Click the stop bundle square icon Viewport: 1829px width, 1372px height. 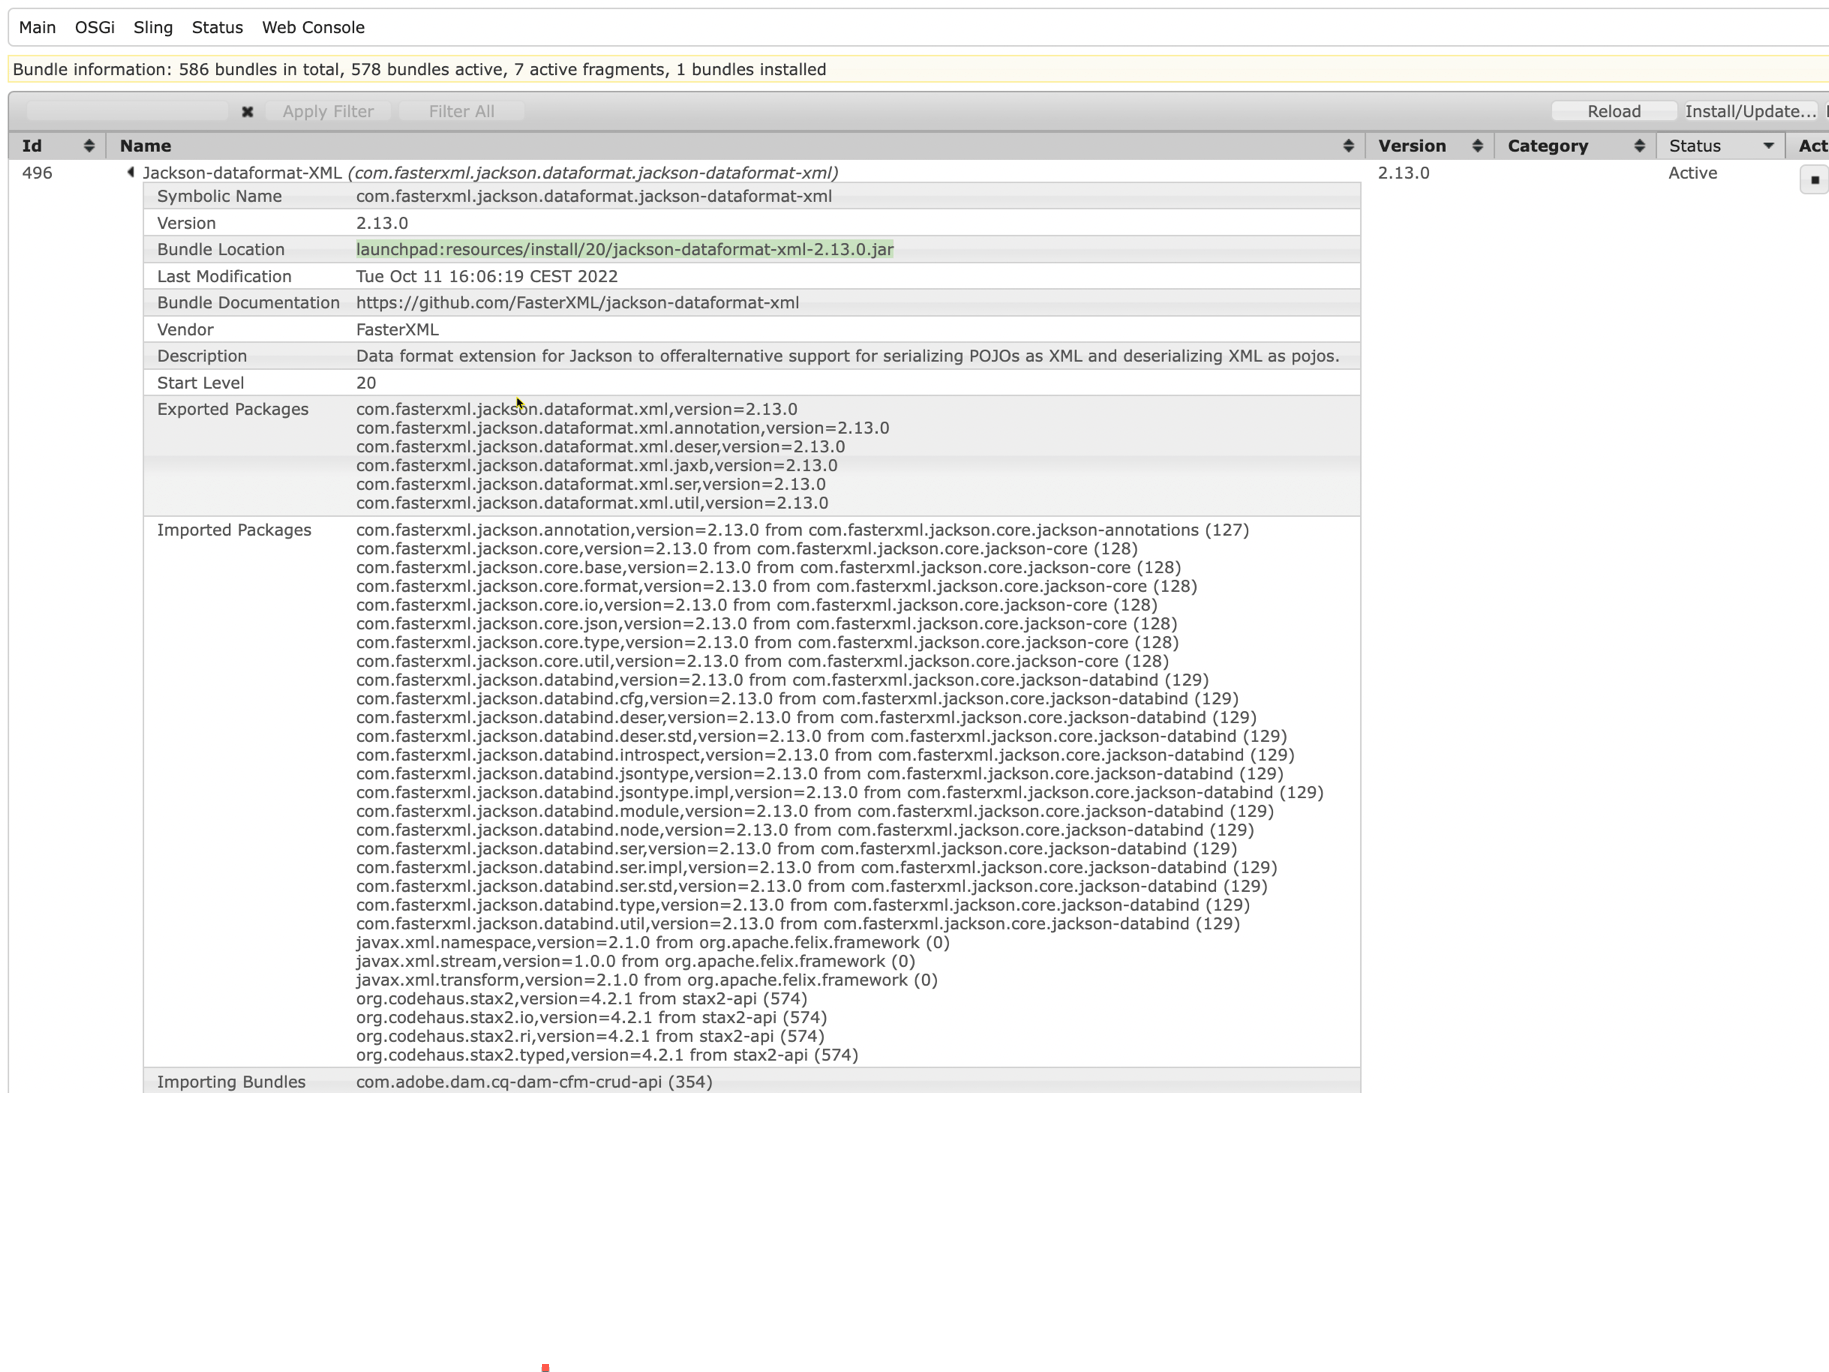click(1813, 179)
